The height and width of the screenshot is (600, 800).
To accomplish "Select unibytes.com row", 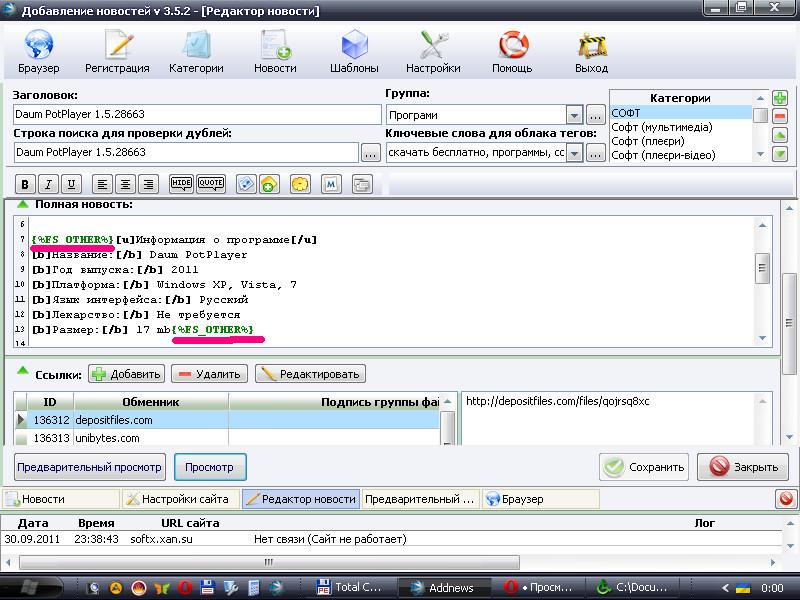I will pos(227,438).
